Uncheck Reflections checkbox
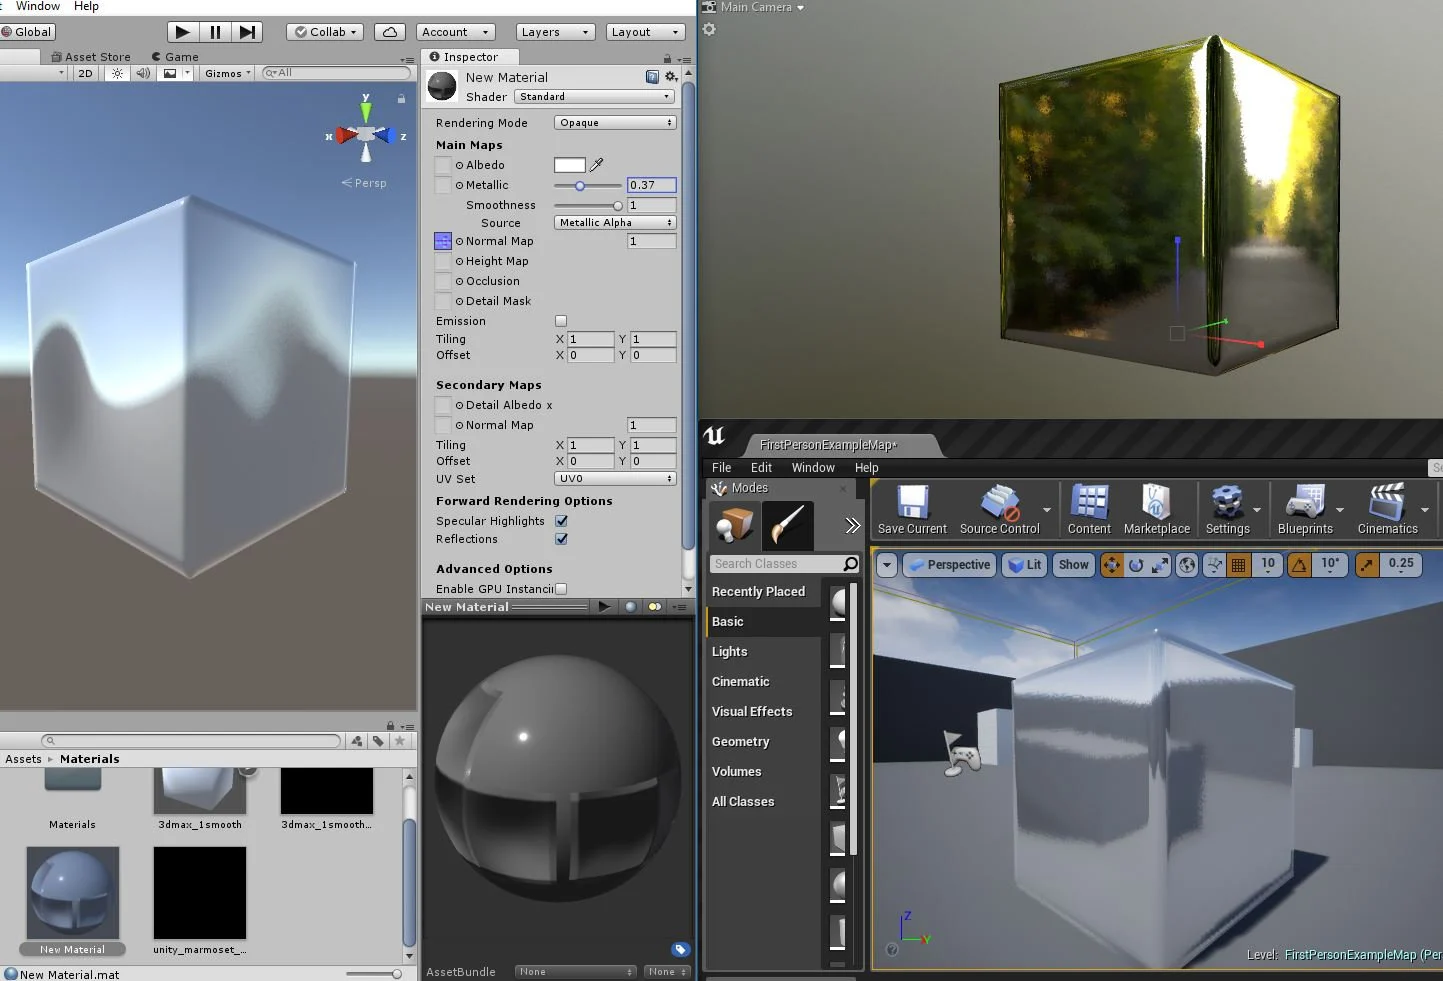Screen dimensions: 1443x981 click(x=561, y=539)
